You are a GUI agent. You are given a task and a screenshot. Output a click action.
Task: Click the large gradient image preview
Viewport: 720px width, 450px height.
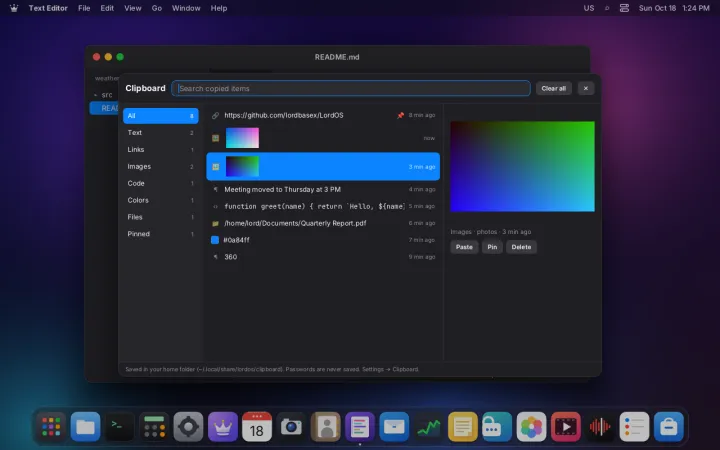click(x=522, y=167)
